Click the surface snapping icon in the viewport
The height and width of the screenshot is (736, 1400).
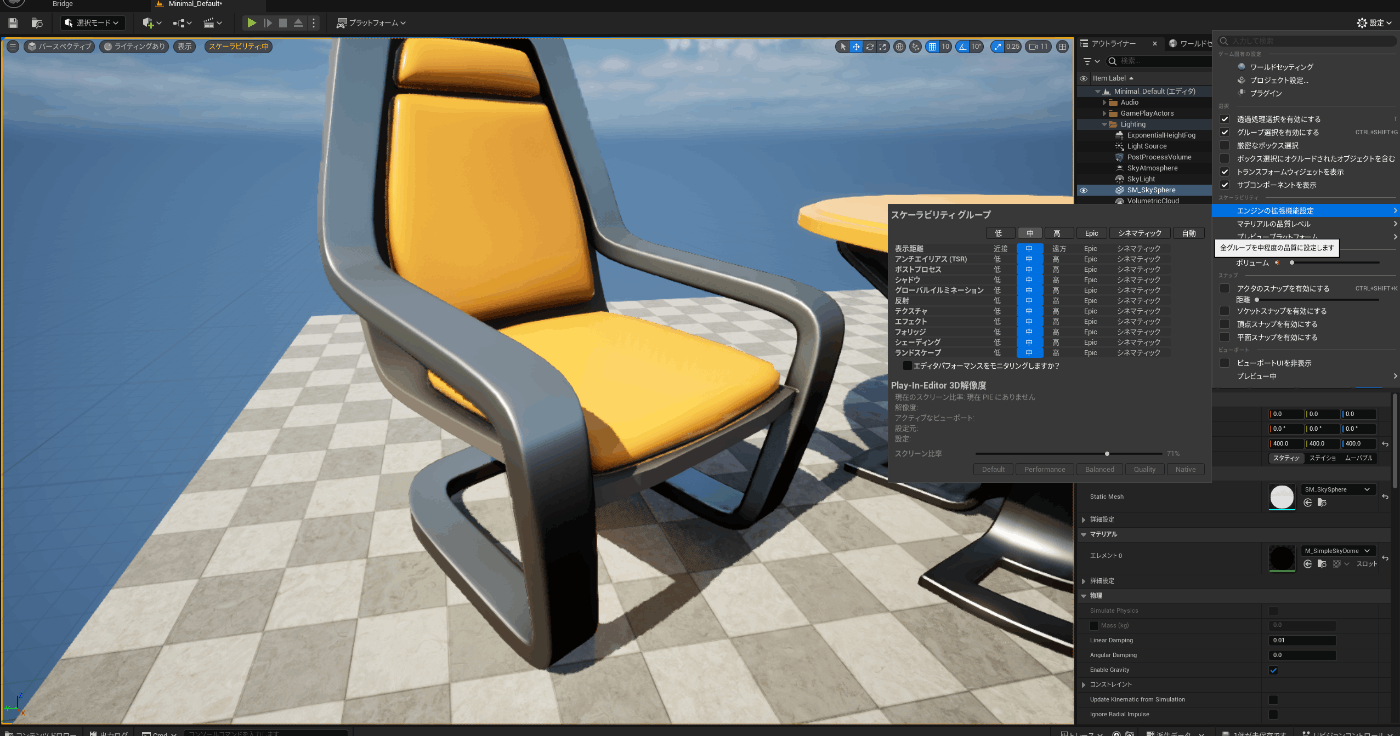coord(916,46)
